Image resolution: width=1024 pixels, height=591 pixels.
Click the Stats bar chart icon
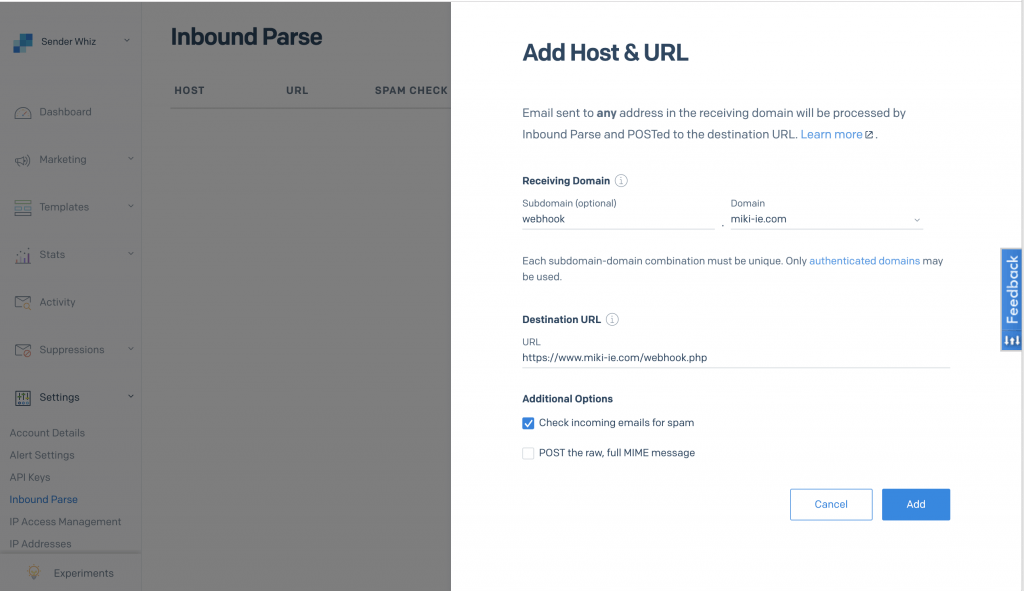(23, 256)
